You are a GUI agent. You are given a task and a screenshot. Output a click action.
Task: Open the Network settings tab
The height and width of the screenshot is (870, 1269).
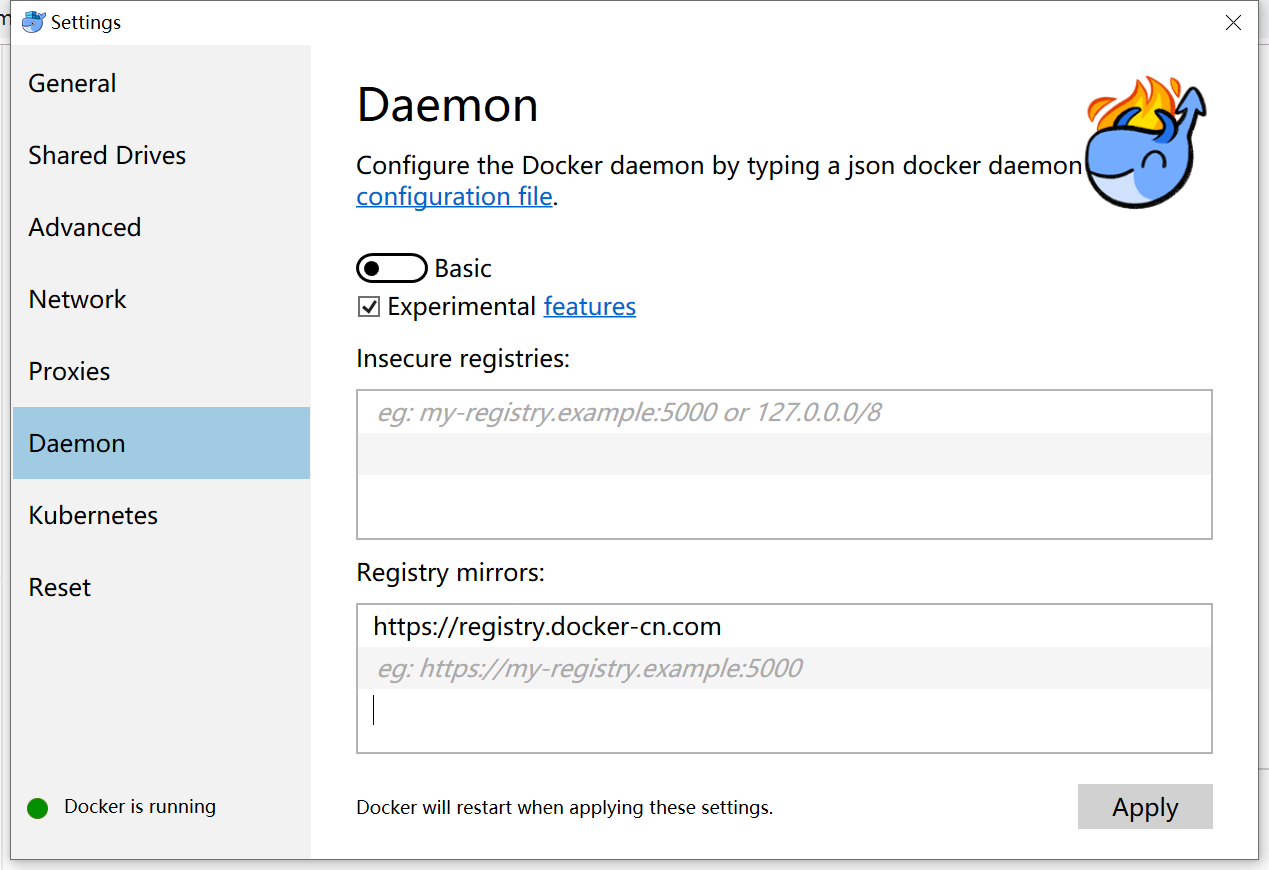78,299
